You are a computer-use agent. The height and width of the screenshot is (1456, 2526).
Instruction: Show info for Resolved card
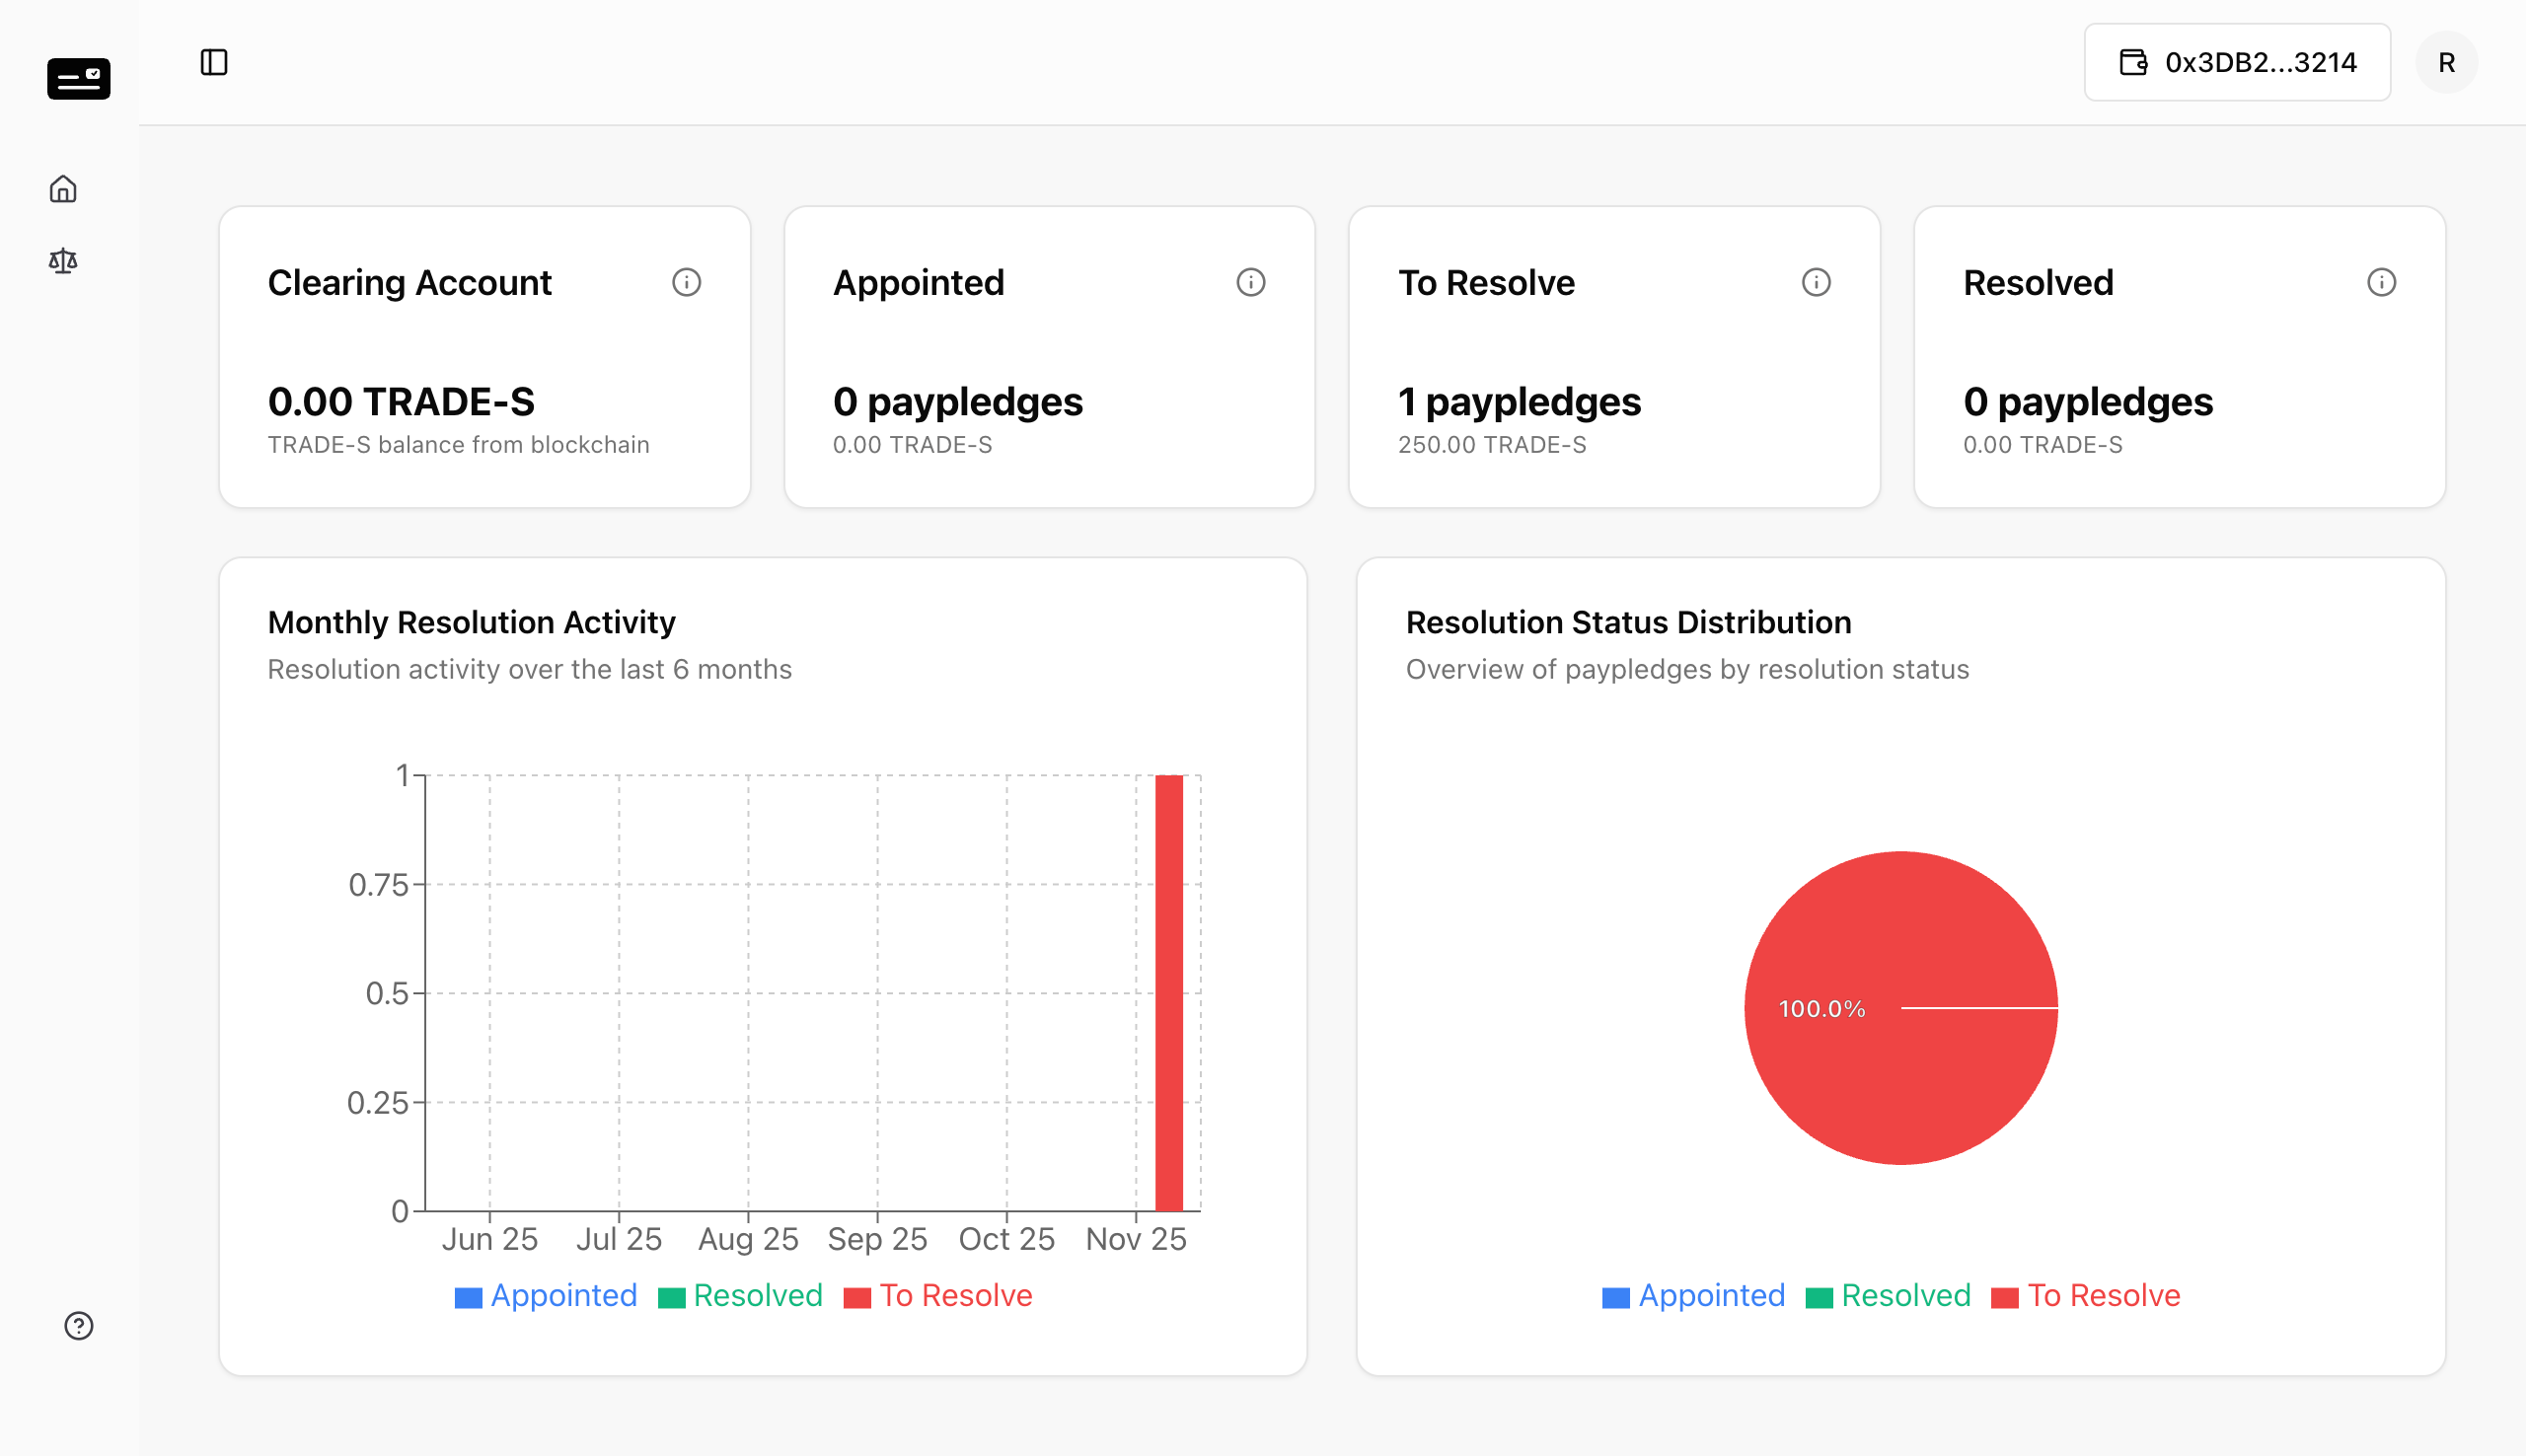coord(2381,282)
